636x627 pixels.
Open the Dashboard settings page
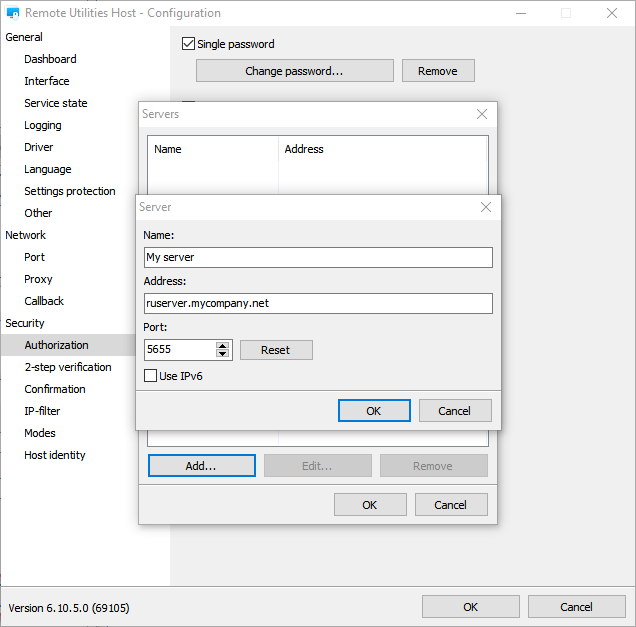tap(50, 59)
